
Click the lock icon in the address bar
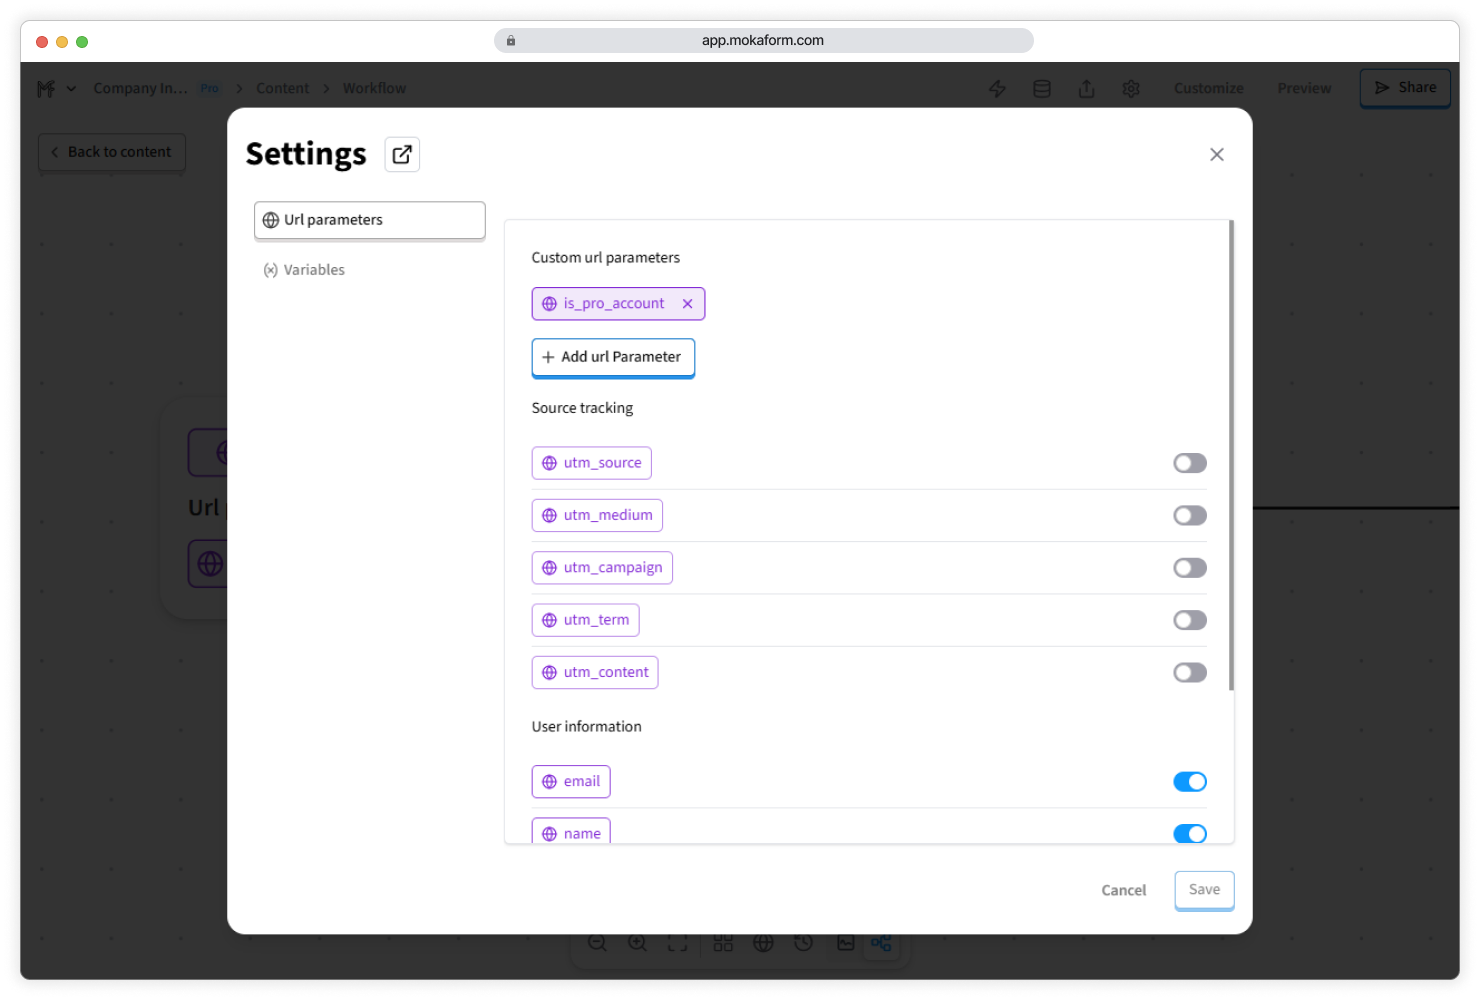510,41
